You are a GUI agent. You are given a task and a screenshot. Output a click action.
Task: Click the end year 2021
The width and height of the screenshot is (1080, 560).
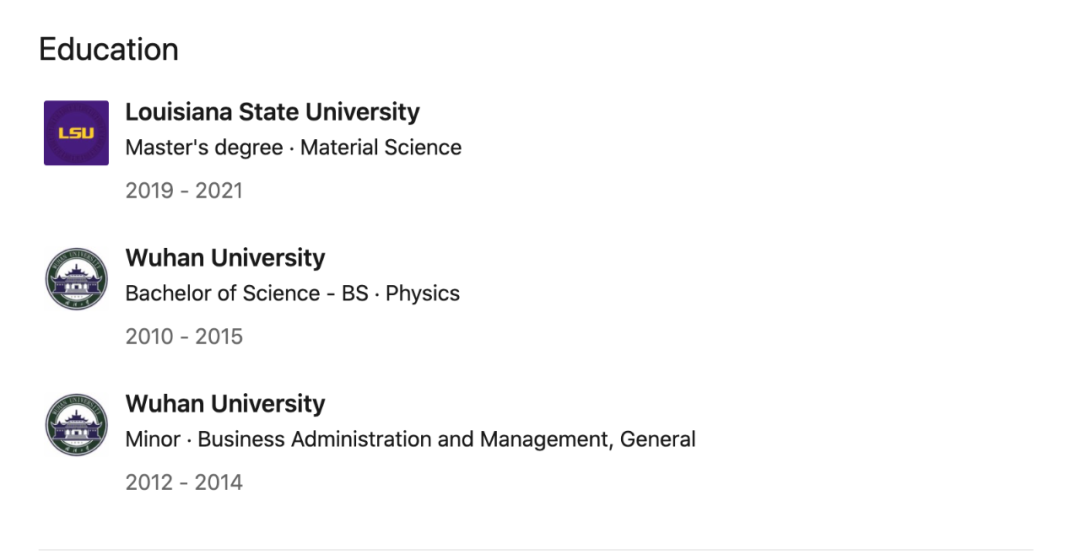click(x=217, y=190)
